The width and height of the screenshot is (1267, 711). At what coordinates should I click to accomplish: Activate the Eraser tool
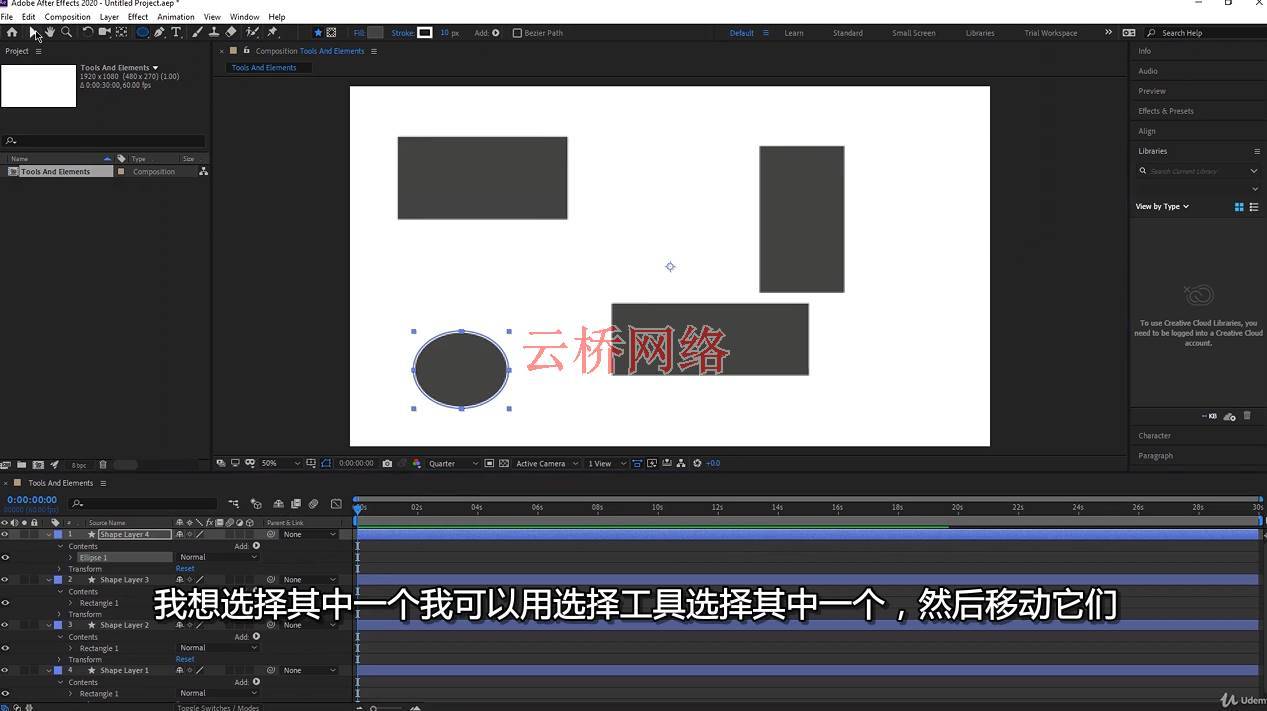pyautogui.click(x=231, y=32)
